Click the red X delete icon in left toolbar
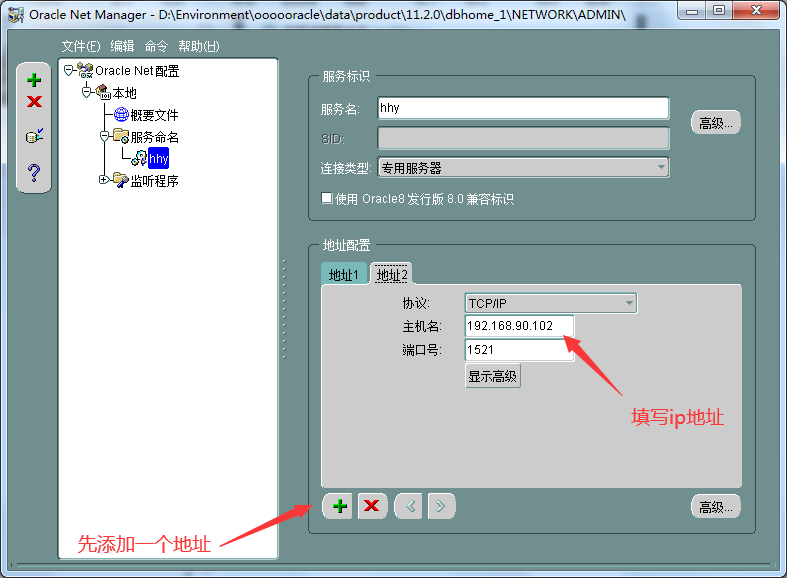The image size is (787, 578). coord(34,101)
